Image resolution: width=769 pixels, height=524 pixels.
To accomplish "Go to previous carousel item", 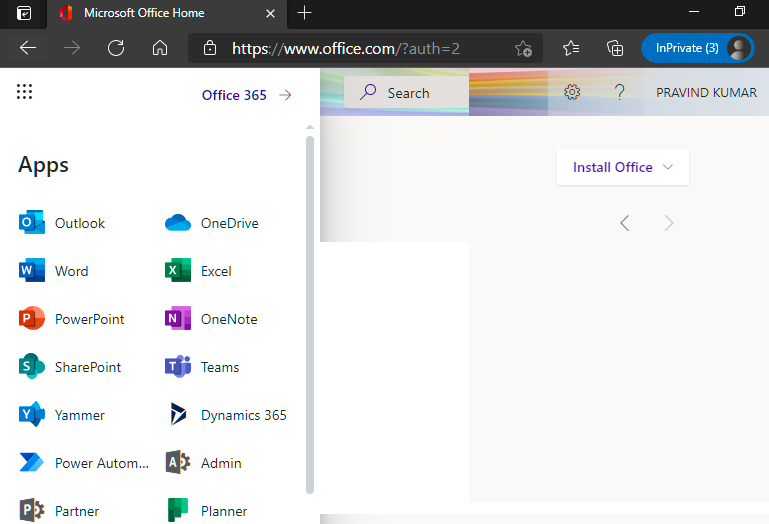I will pos(625,223).
